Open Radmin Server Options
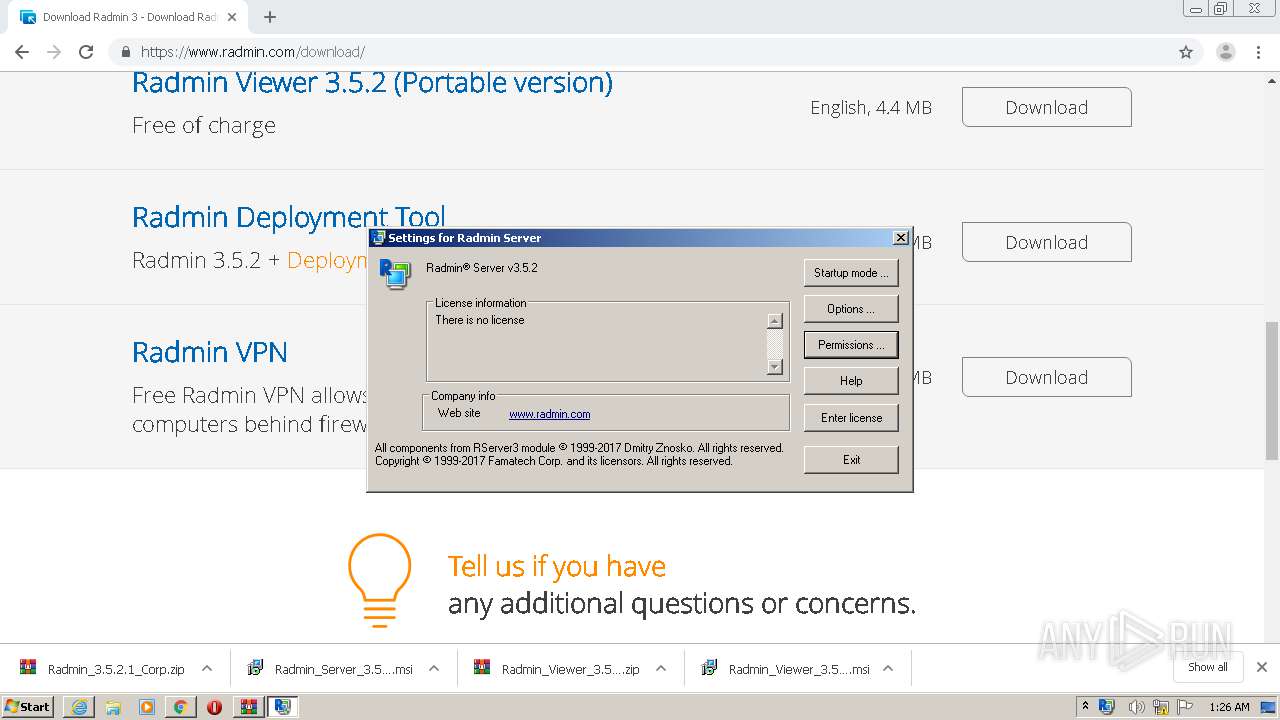Image resolution: width=1280 pixels, height=720 pixels. [x=851, y=309]
